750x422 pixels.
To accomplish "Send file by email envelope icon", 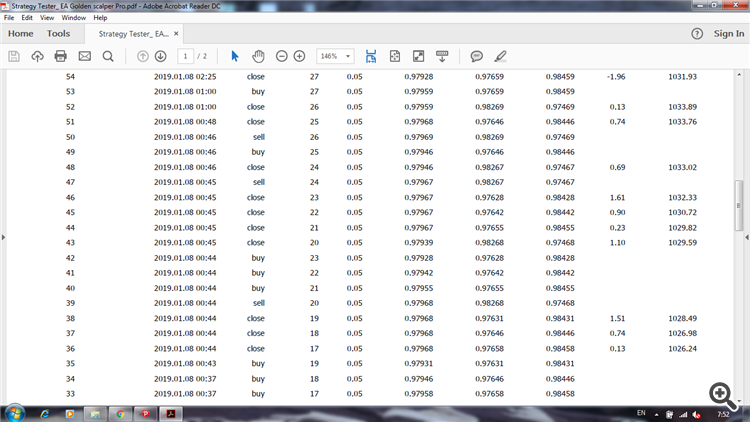I will tap(85, 56).
